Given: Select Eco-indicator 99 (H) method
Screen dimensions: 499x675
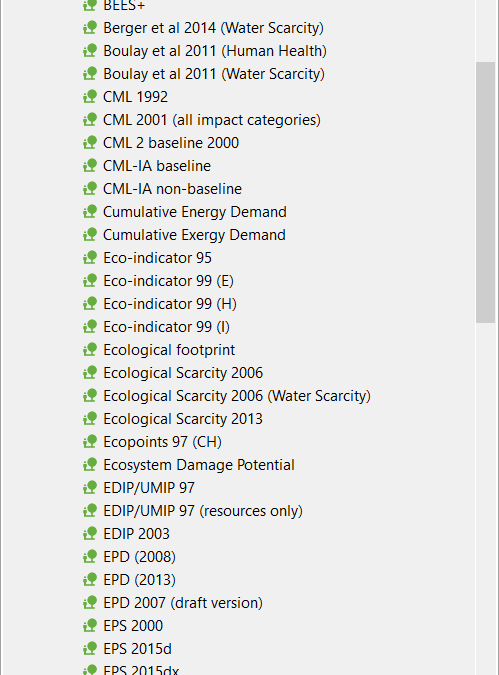Looking at the screenshot, I should tap(170, 303).
